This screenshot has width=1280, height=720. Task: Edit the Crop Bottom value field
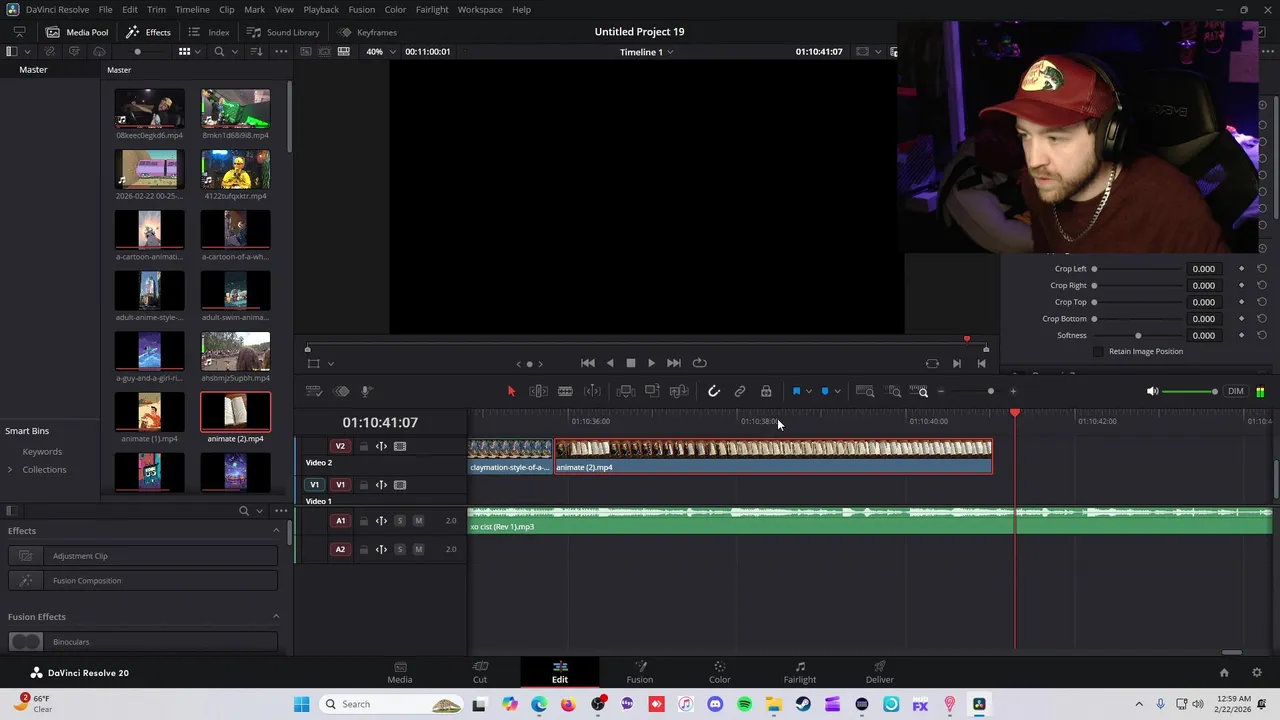point(1204,319)
